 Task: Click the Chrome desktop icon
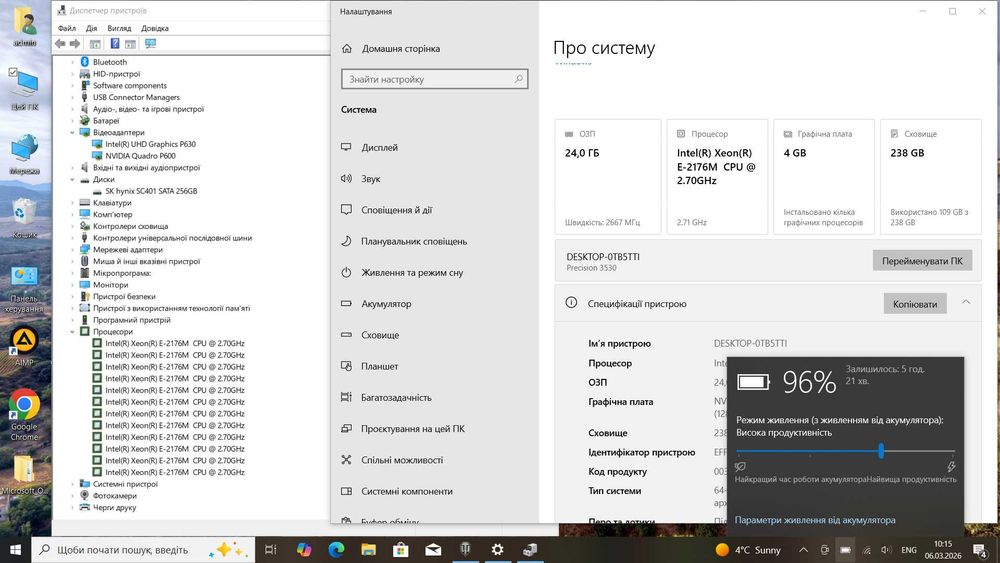(x=24, y=414)
